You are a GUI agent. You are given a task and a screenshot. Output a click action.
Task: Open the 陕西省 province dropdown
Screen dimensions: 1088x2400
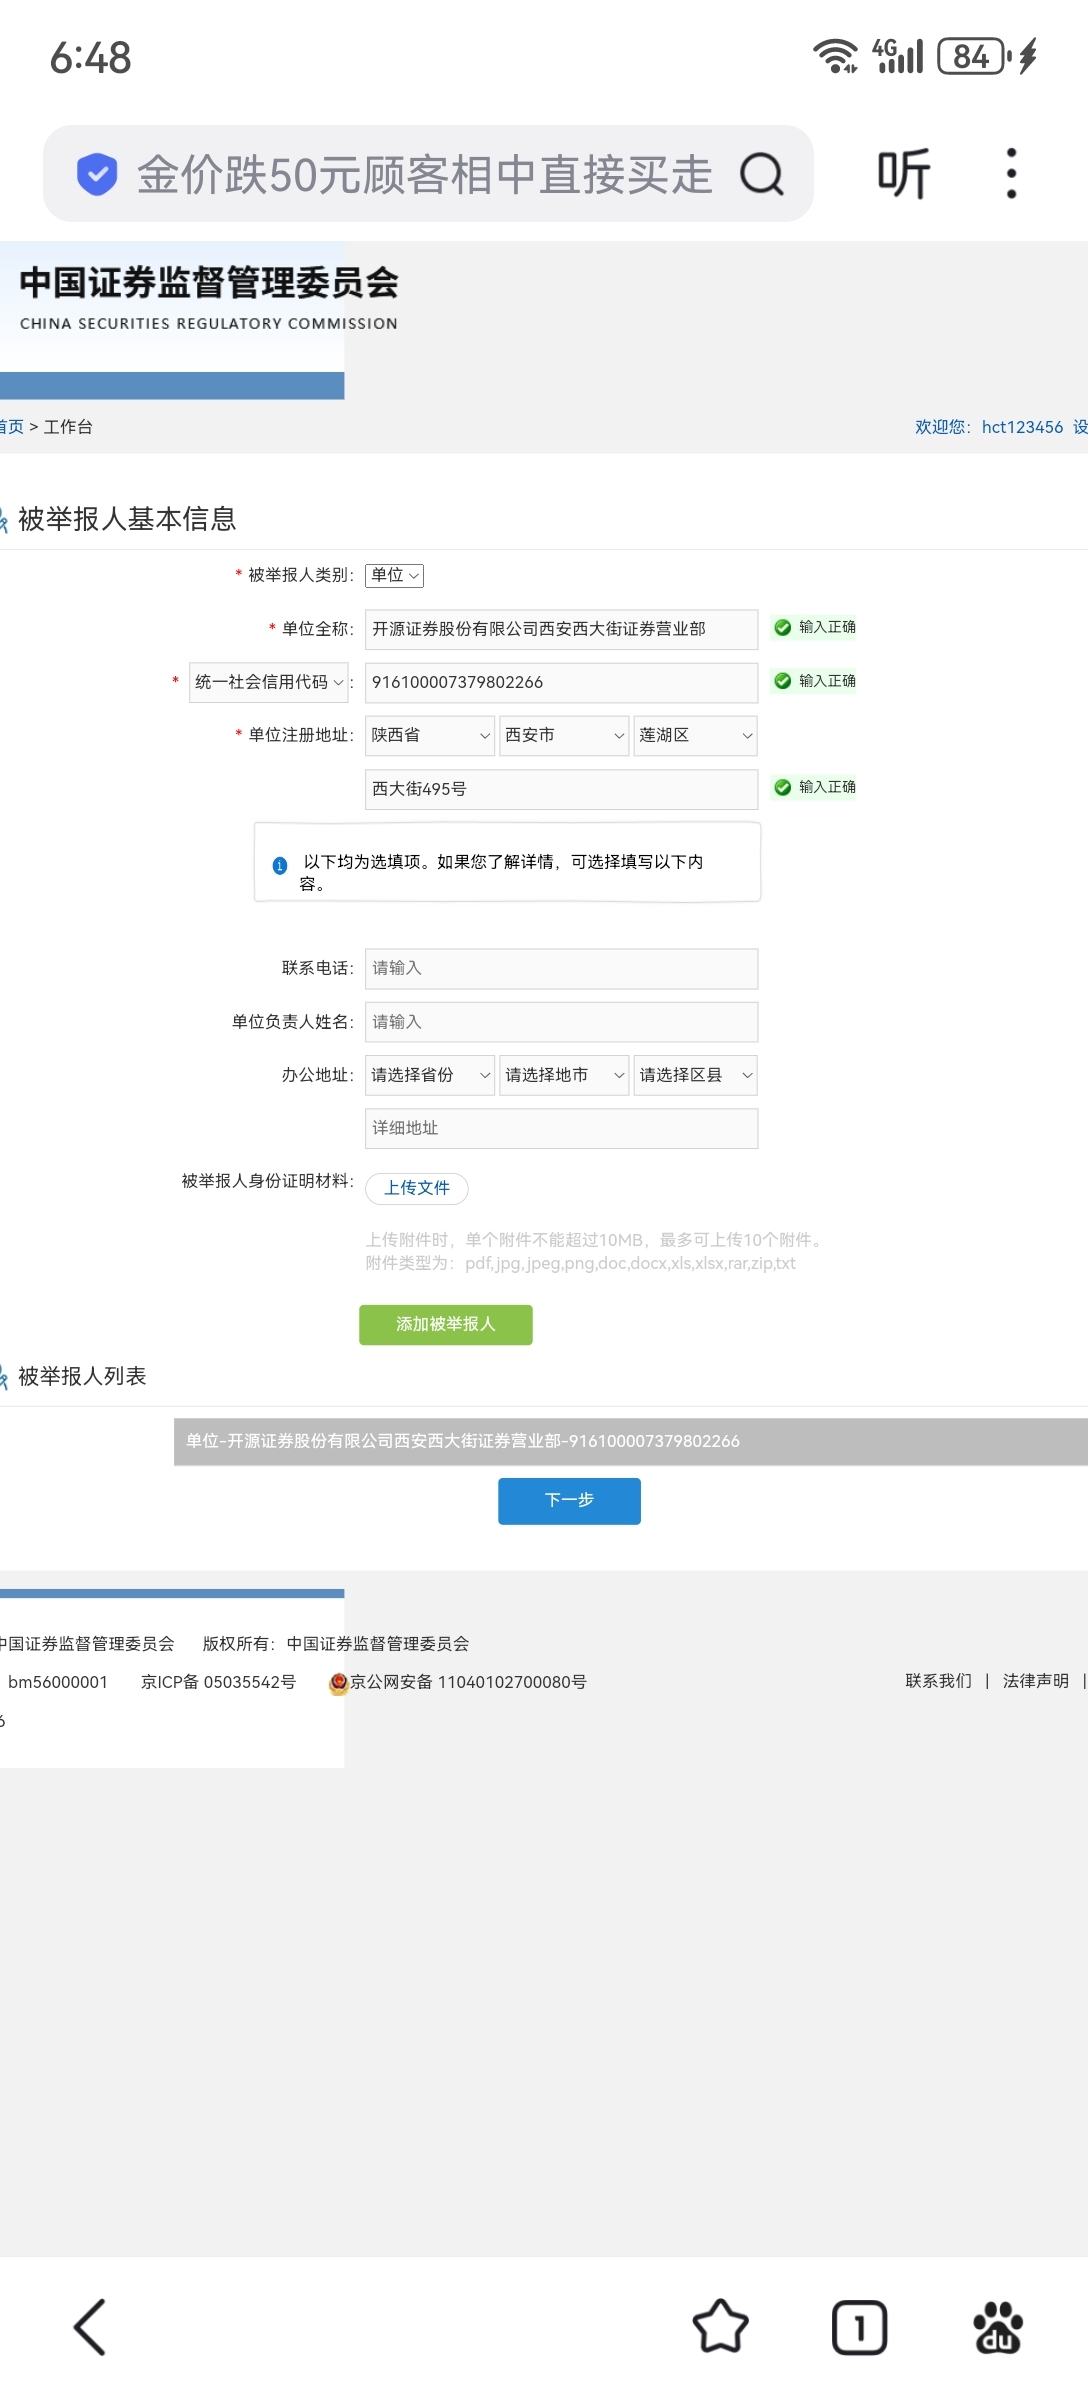430,735
